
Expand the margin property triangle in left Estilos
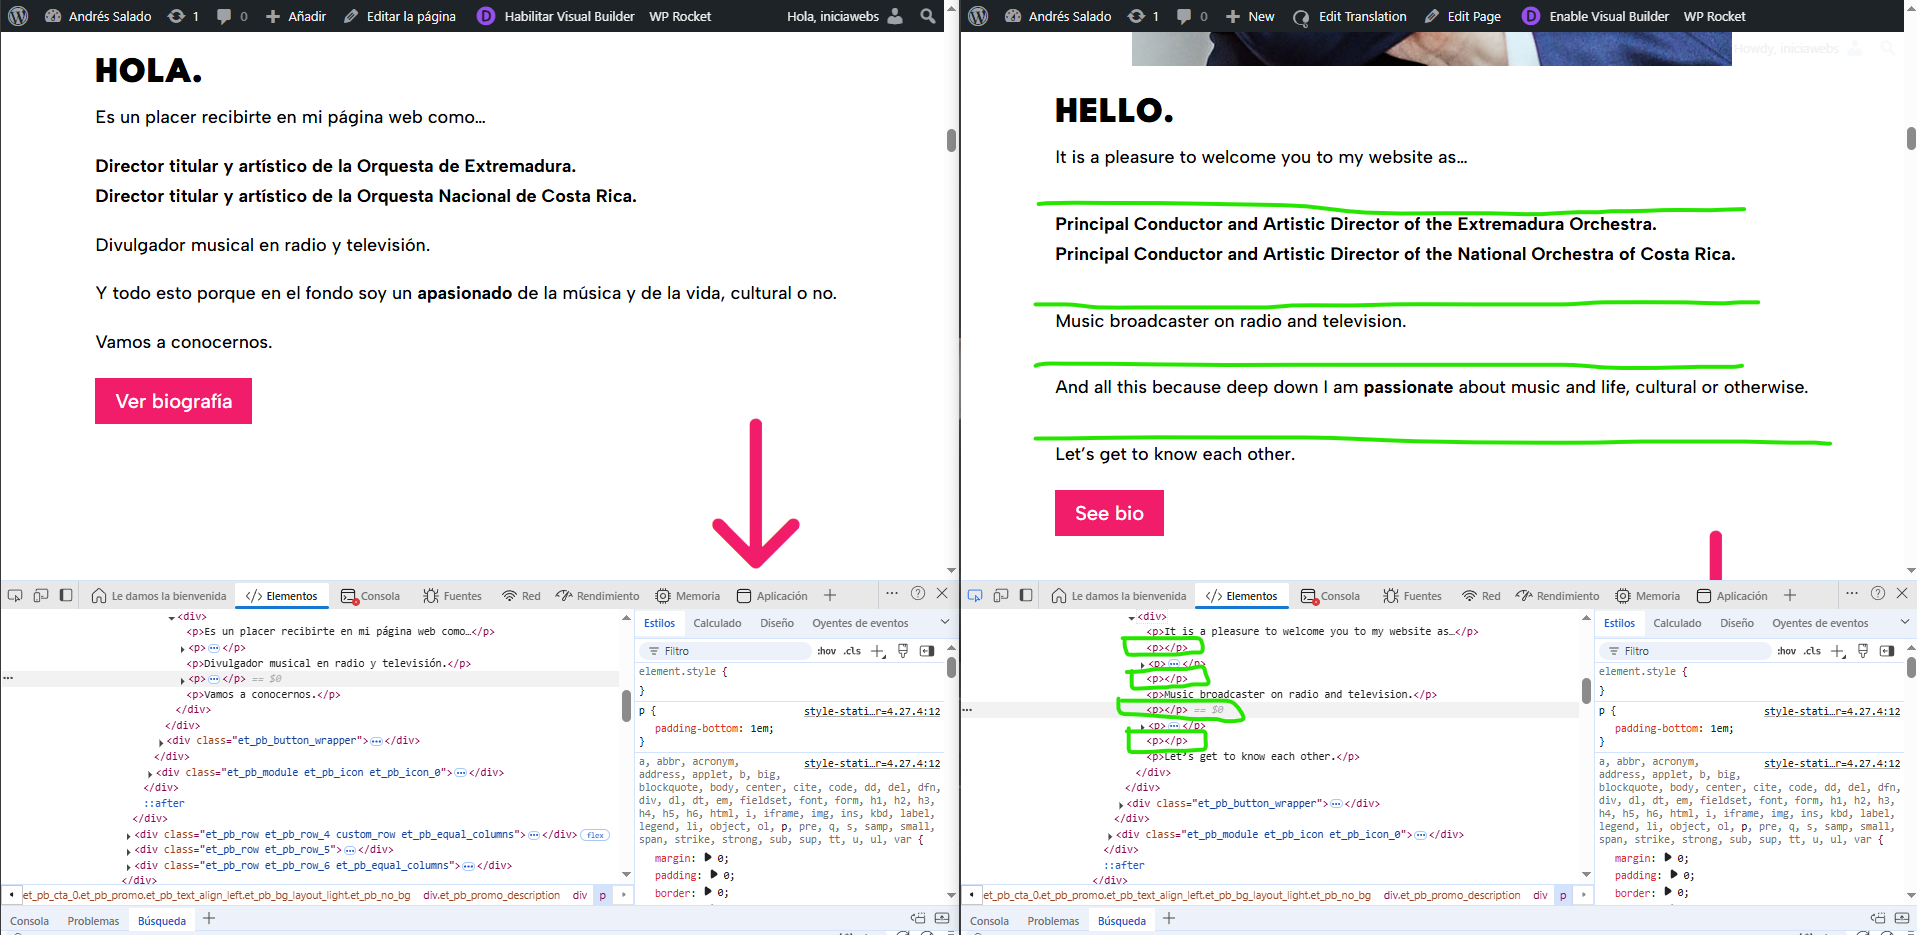pos(708,858)
